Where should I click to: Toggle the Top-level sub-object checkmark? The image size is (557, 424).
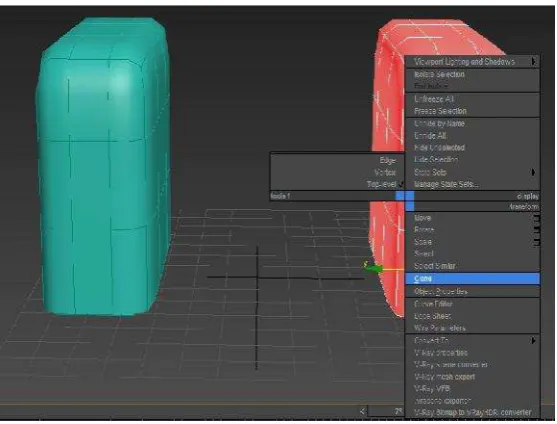(401, 185)
